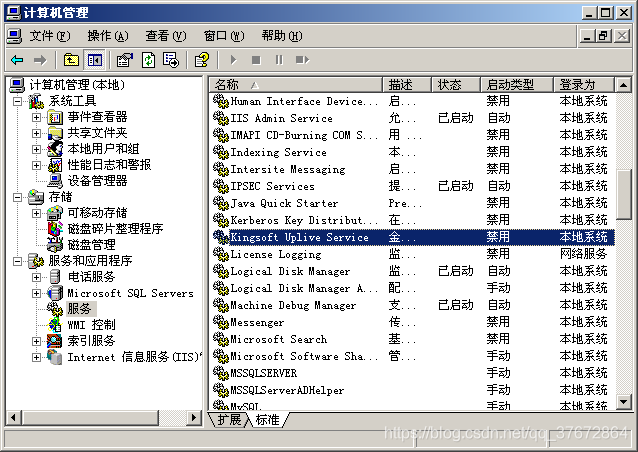Click the Export list toolbar icon

(171, 60)
